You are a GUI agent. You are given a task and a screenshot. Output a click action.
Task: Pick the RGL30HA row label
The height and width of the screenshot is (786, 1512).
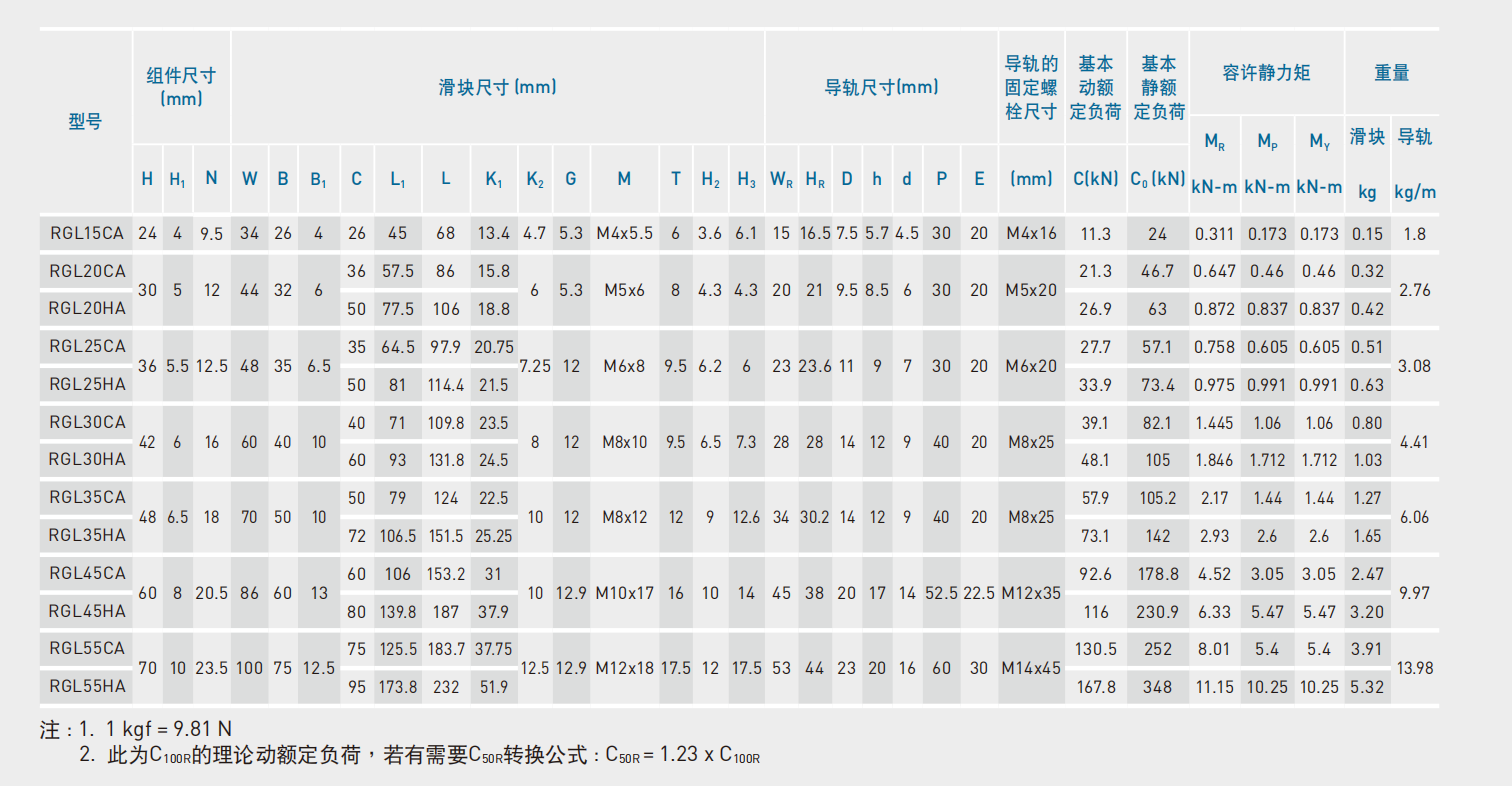click(86, 460)
